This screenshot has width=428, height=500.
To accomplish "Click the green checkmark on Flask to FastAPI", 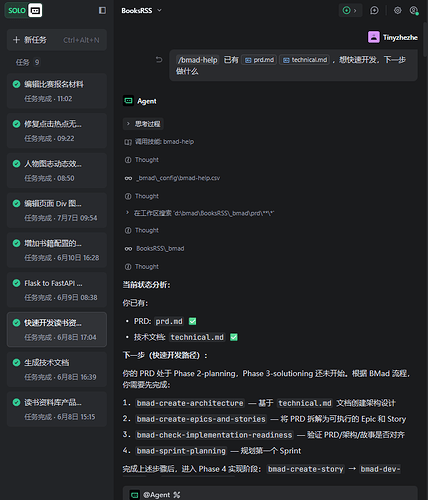I will click(16, 283).
